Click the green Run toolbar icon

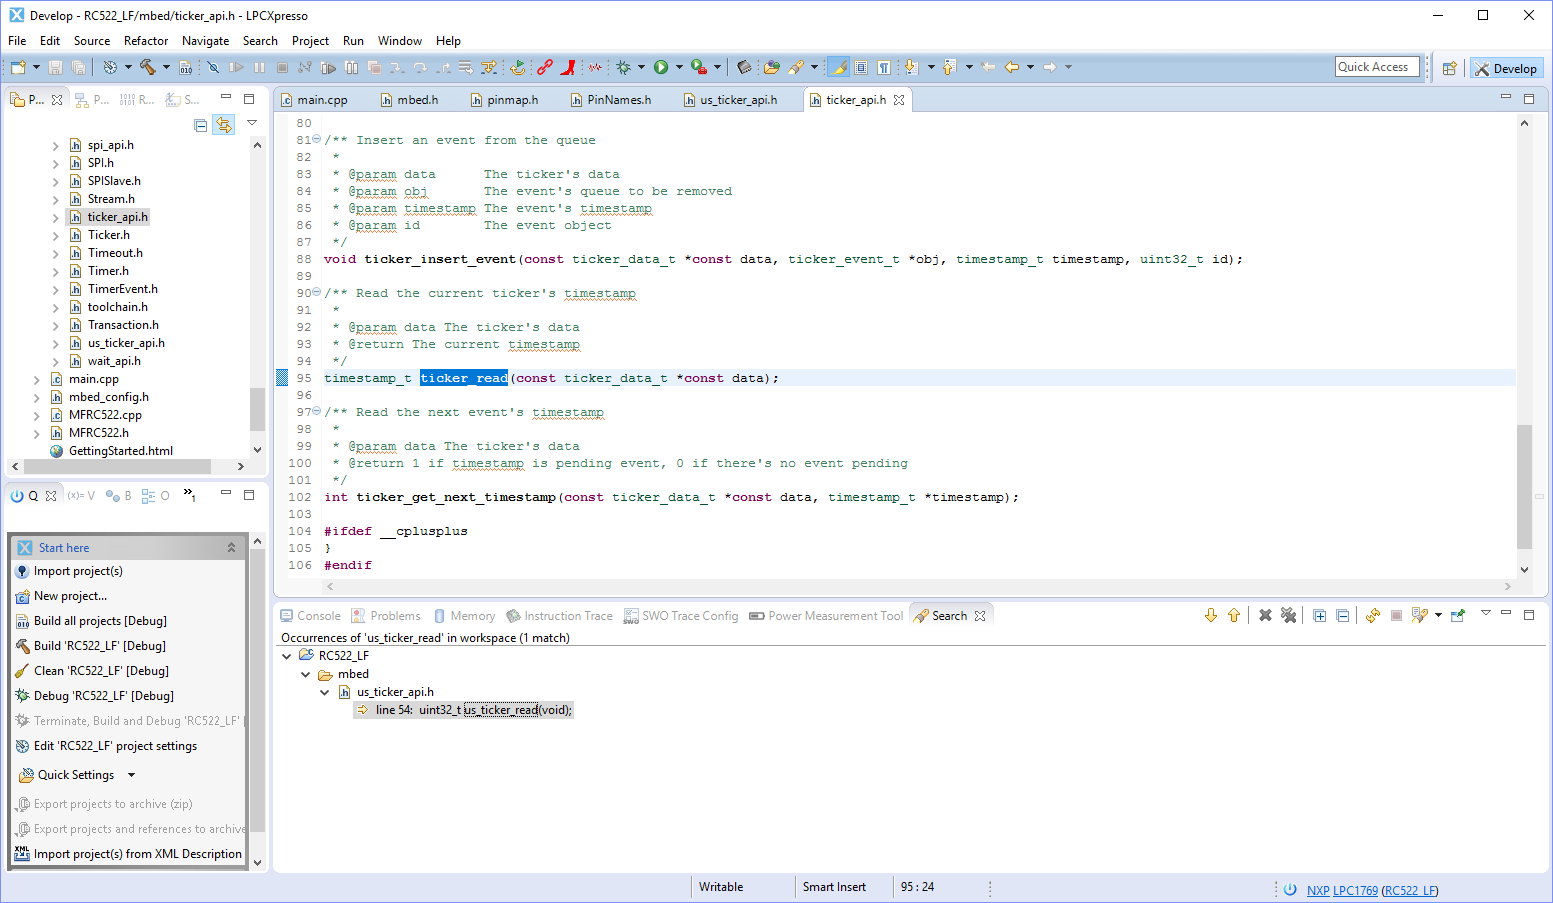pos(661,67)
